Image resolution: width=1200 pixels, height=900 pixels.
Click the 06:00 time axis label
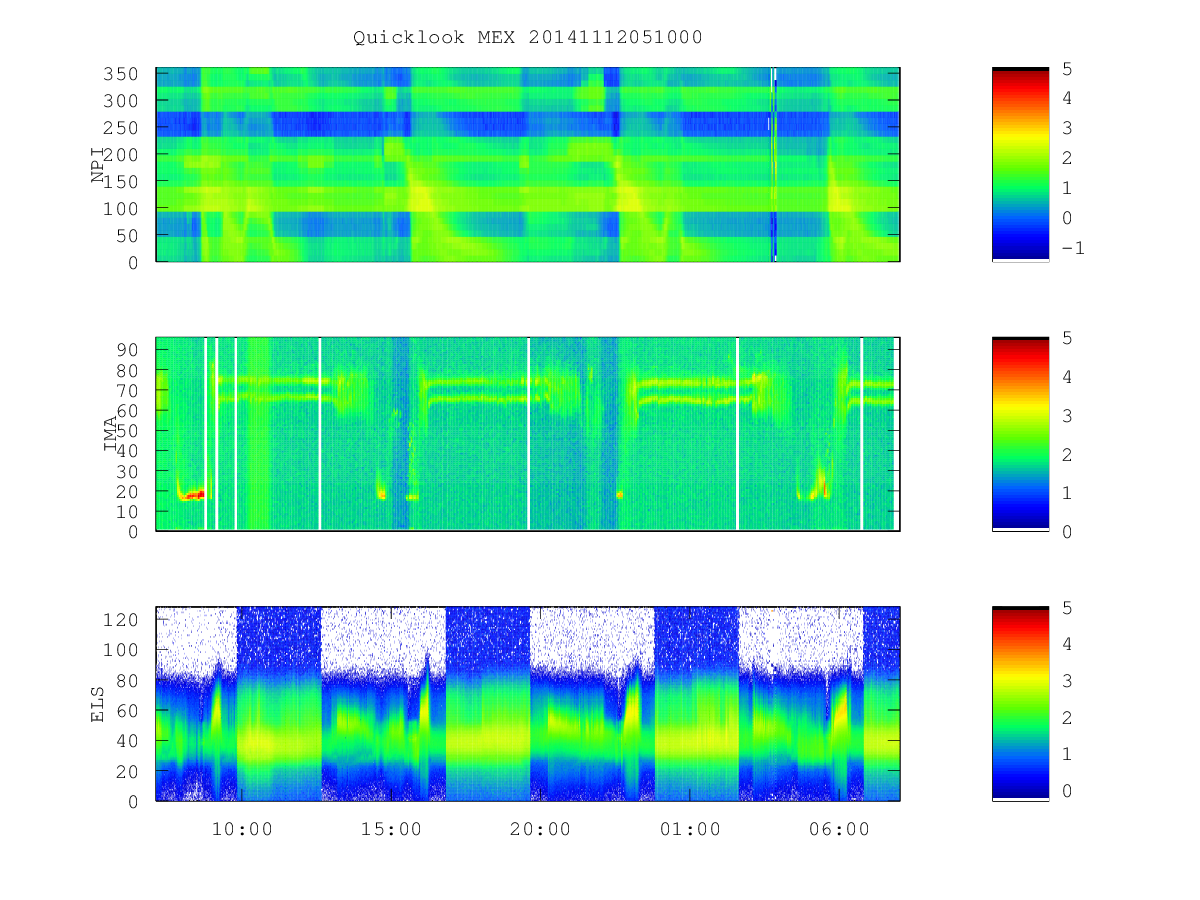[839, 829]
